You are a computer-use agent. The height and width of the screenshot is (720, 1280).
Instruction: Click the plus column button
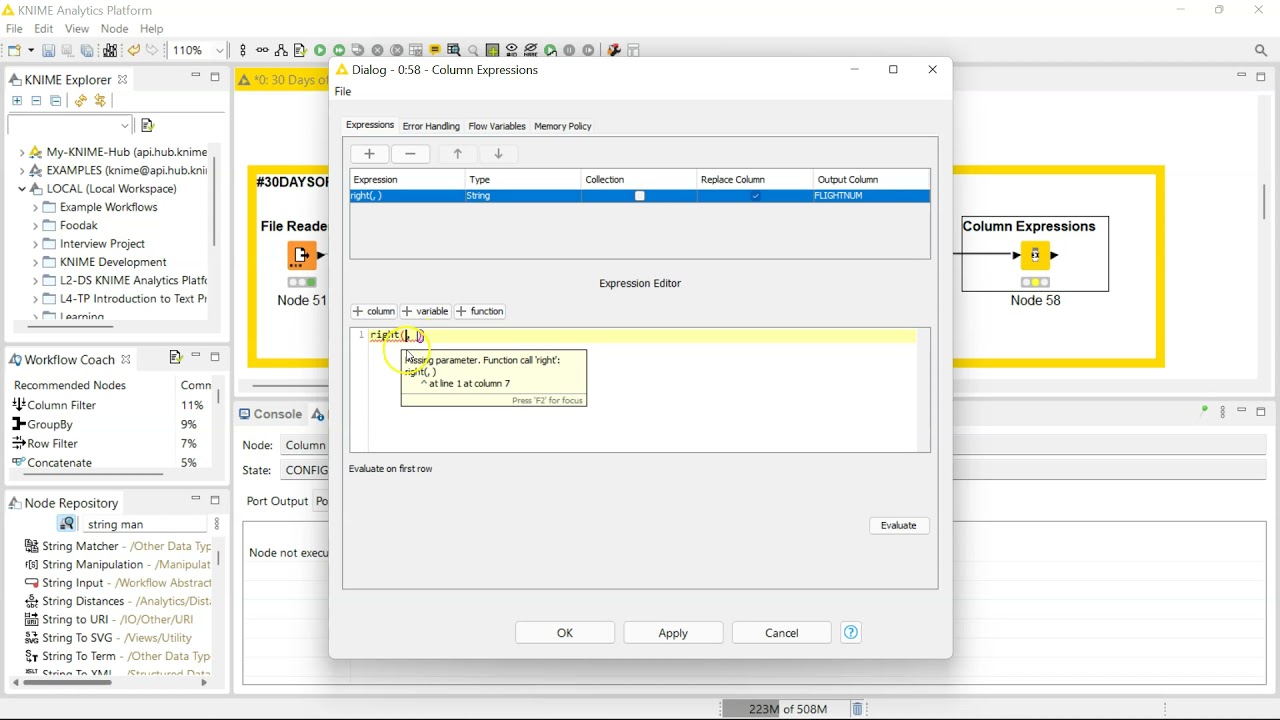coord(374,311)
